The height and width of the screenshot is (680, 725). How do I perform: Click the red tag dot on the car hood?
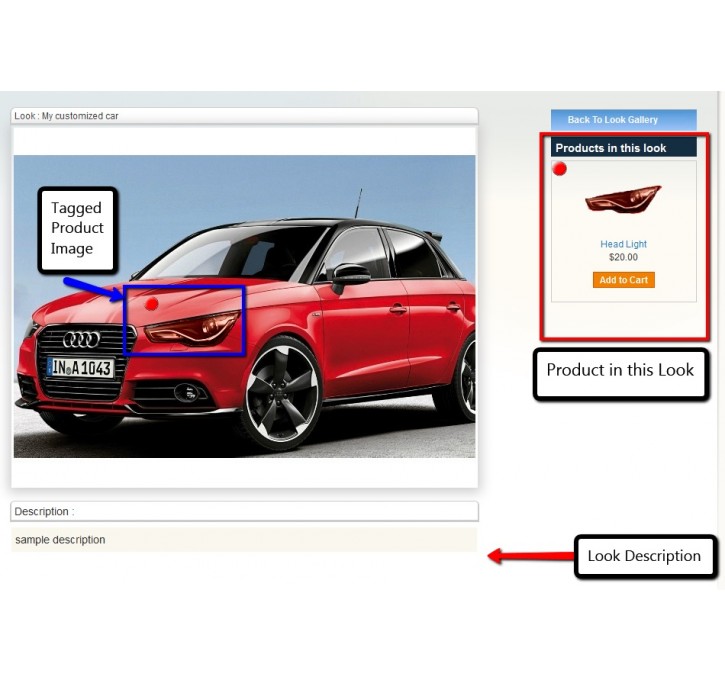tap(151, 304)
